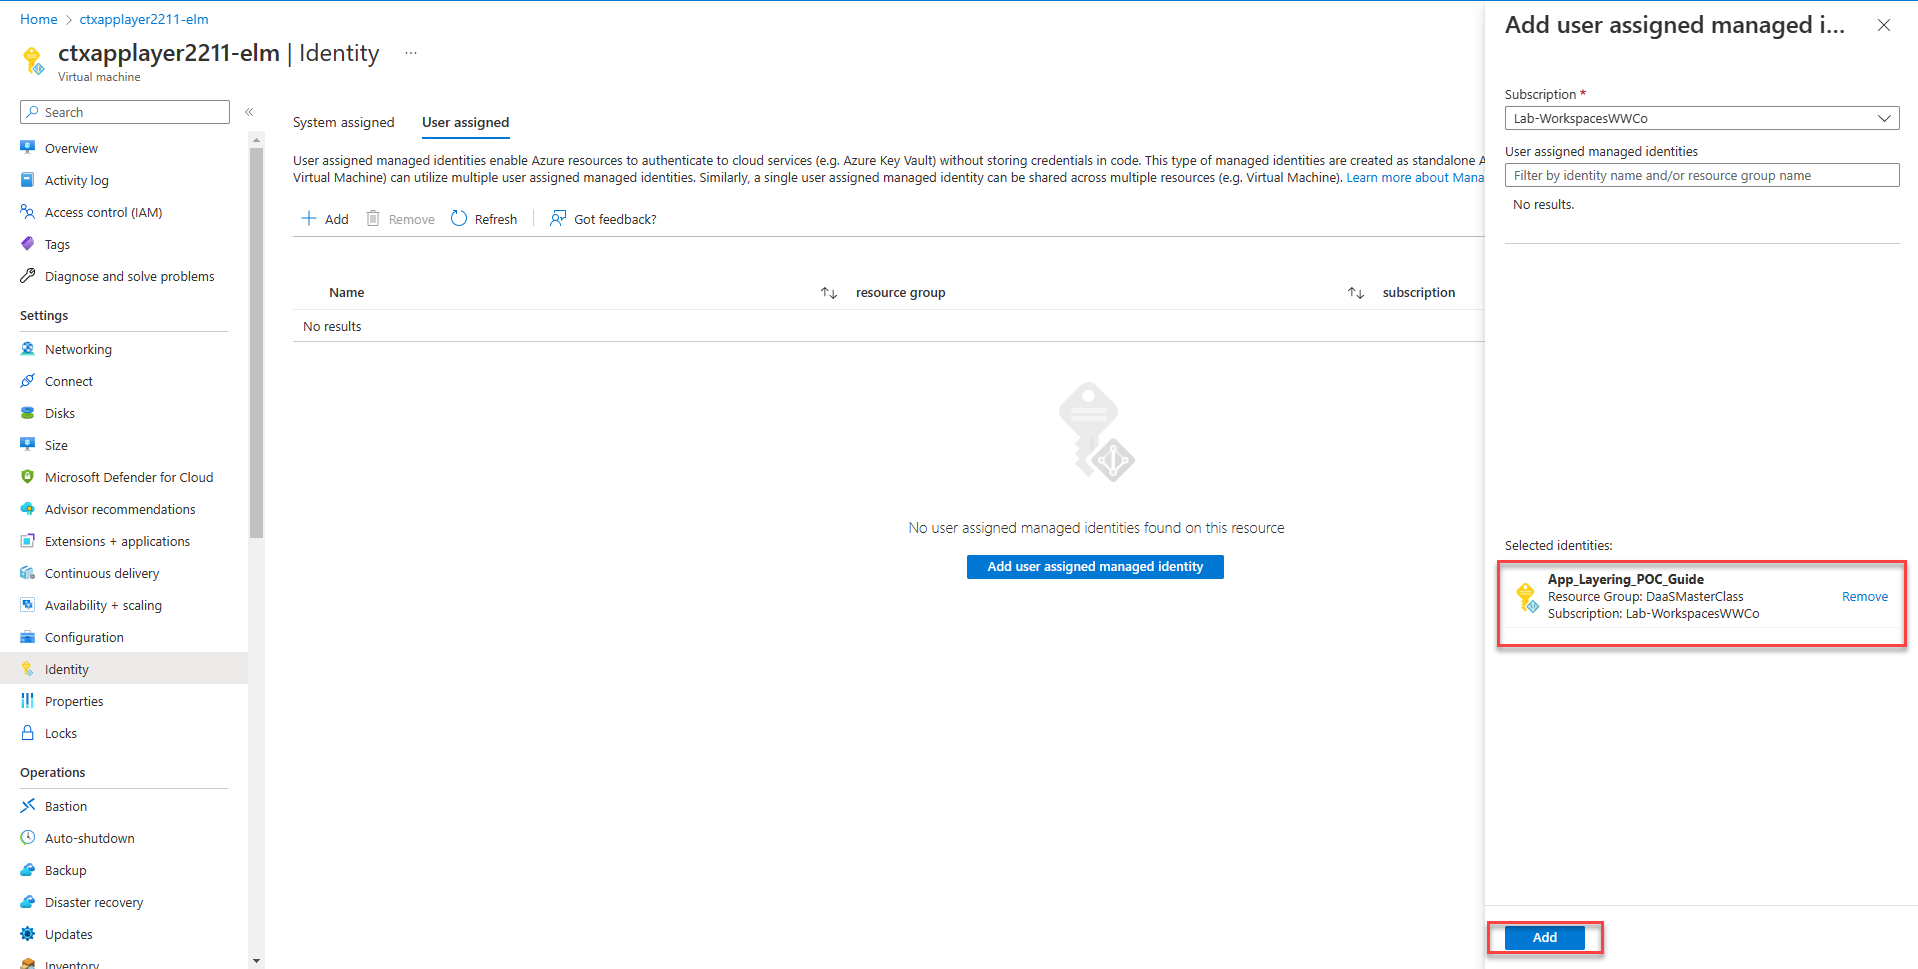The height and width of the screenshot is (969, 1918).
Task: Click the Activity log icon
Action: coord(28,180)
